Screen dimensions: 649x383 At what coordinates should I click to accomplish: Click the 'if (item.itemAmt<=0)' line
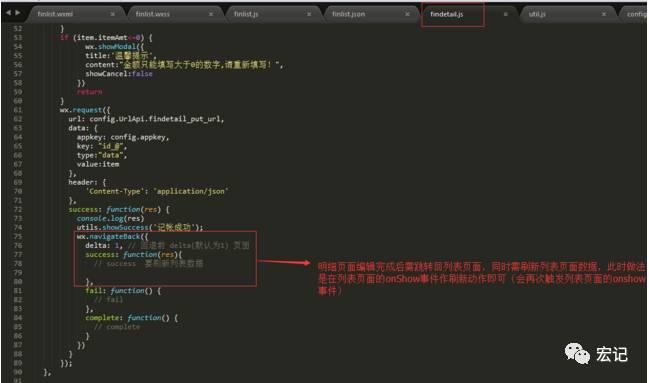pos(106,38)
